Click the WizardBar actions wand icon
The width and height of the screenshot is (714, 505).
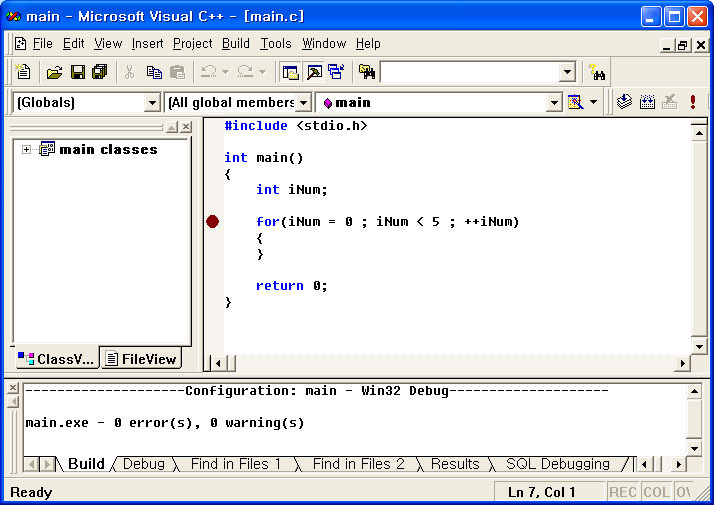click(x=576, y=102)
